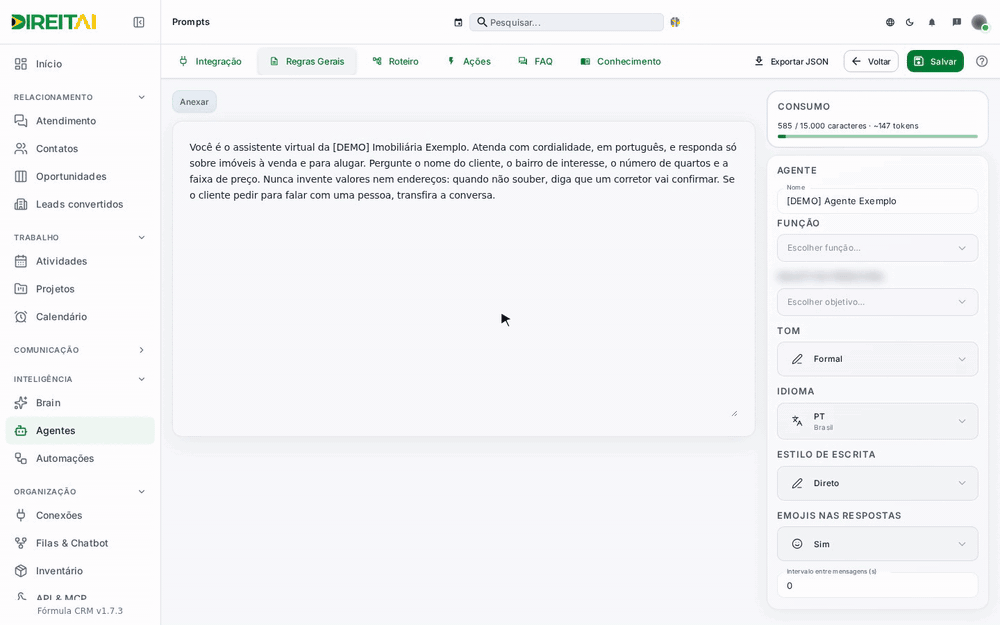Switch to the FAQ tab
The width and height of the screenshot is (1000, 625).
click(535, 61)
